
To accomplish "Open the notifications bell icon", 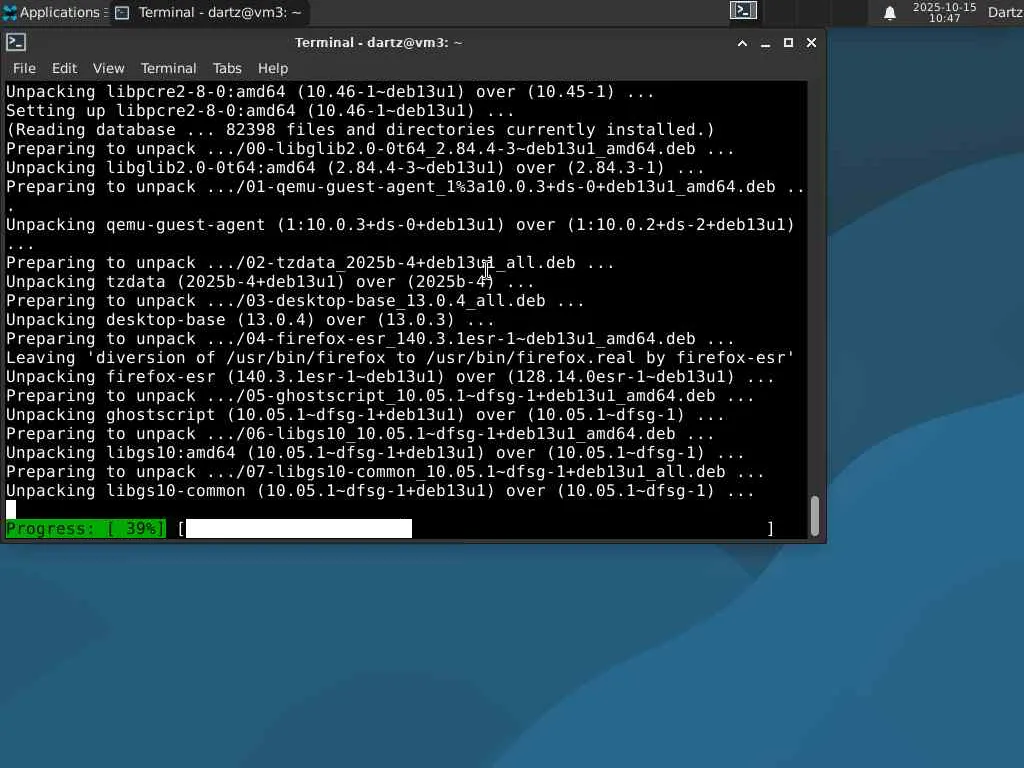I will [889, 13].
